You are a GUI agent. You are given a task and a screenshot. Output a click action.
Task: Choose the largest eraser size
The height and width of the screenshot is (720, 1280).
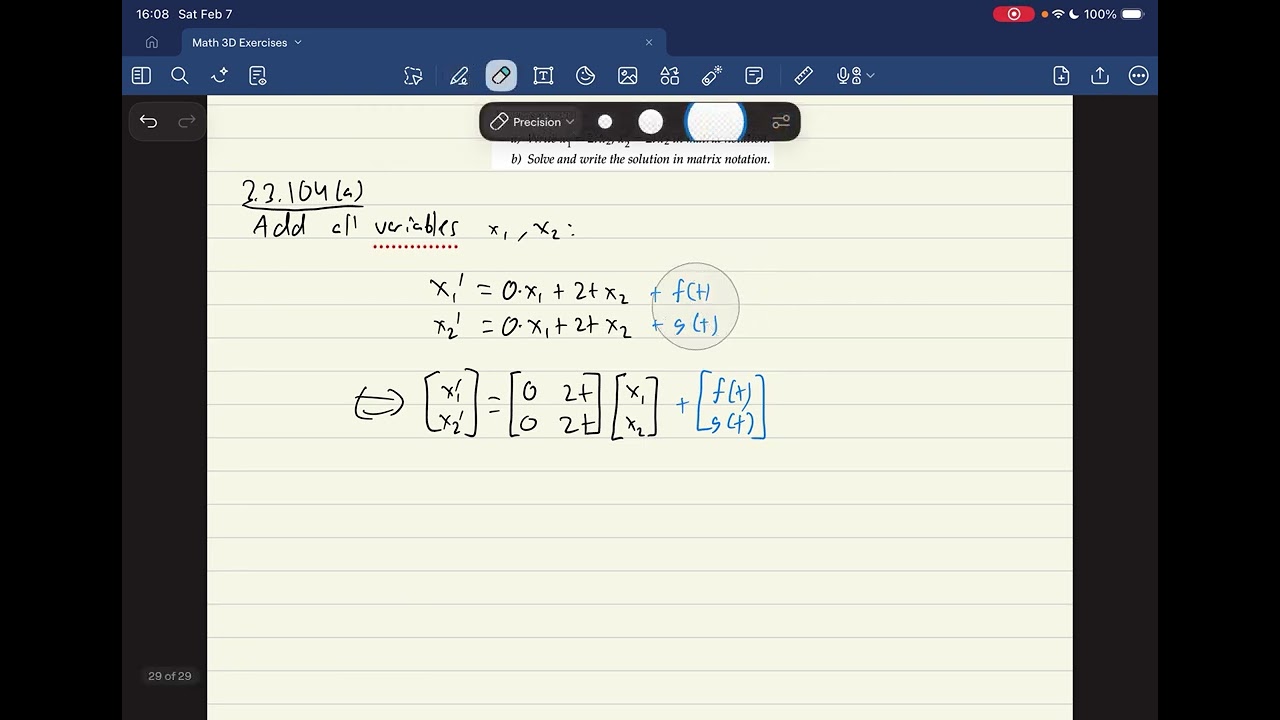click(x=715, y=122)
